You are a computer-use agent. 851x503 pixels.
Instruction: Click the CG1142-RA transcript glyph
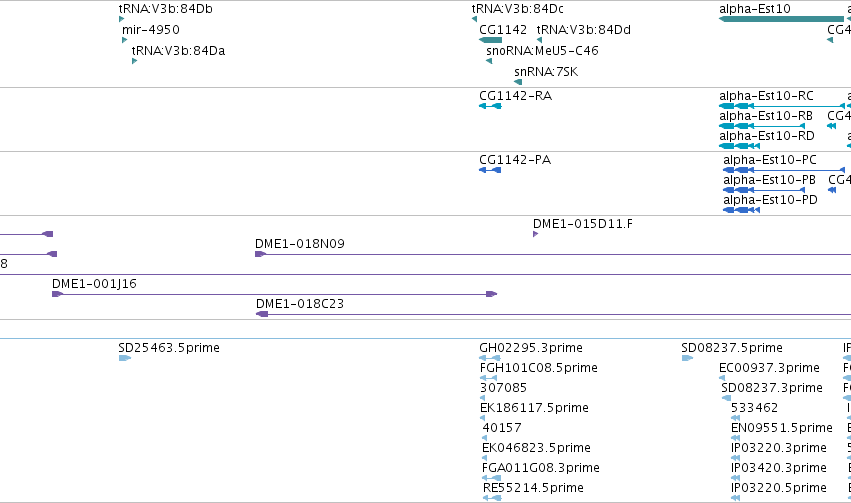(x=490, y=106)
